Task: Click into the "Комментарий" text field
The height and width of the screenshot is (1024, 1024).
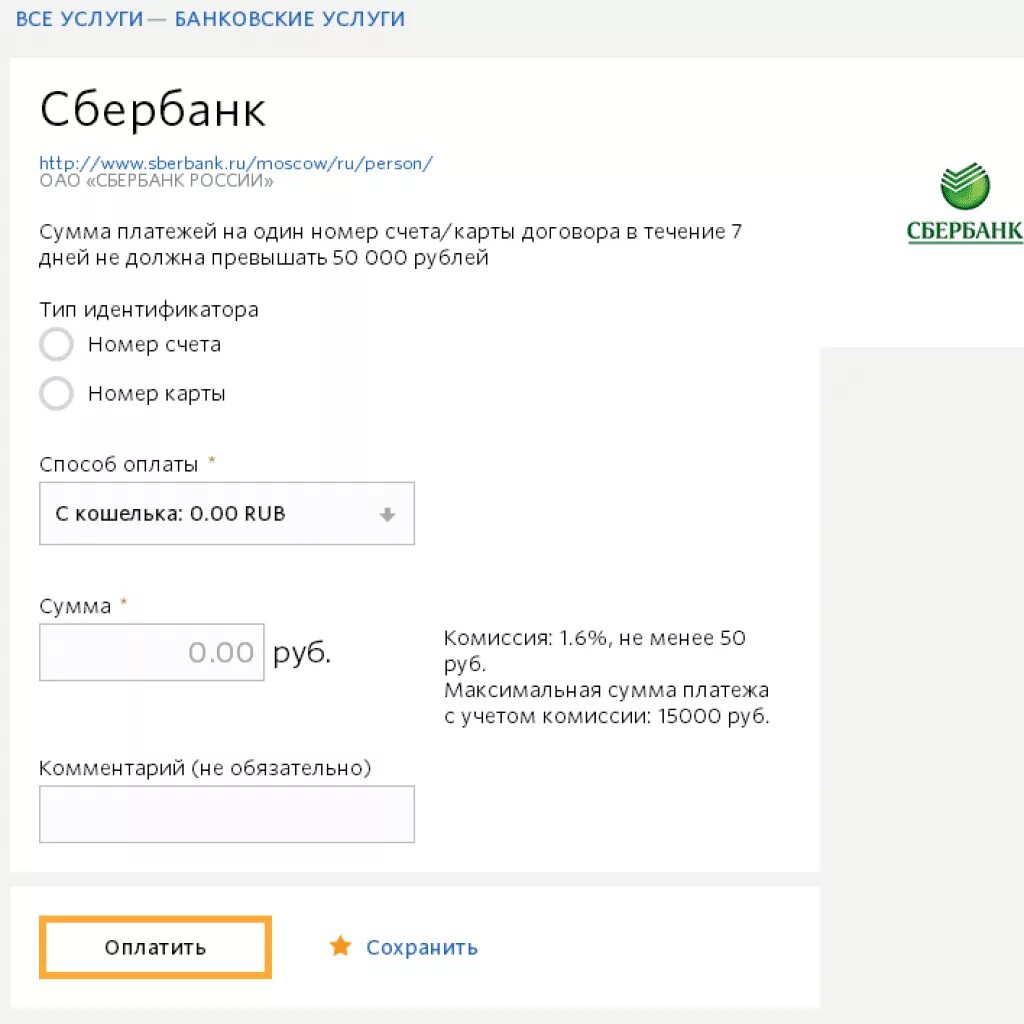Action: [226, 814]
